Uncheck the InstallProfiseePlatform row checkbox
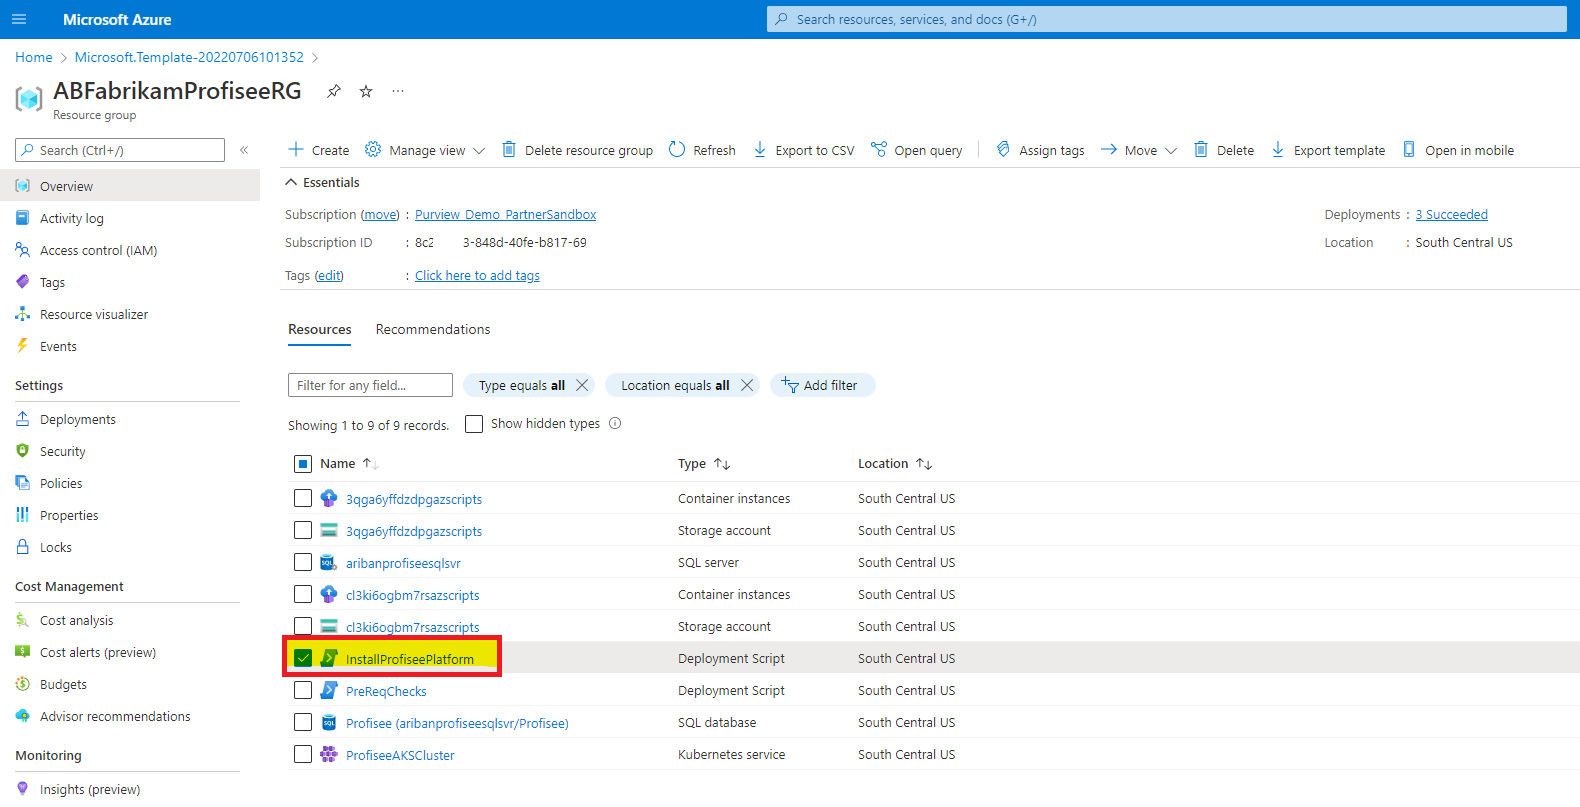The image size is (1580, 807). coord(303,658)
